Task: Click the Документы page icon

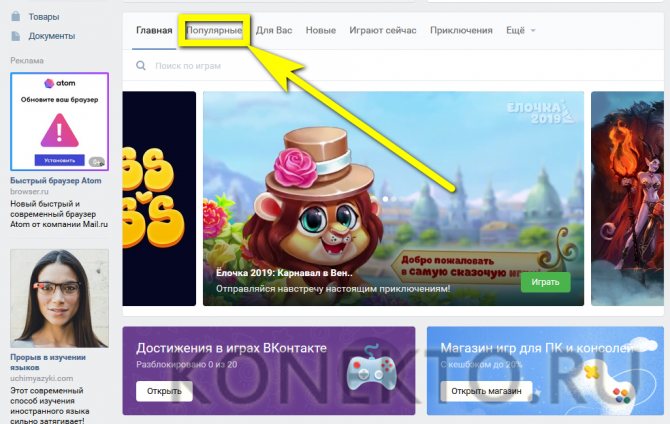Action: pyautogui.click(x=16, y=36)
